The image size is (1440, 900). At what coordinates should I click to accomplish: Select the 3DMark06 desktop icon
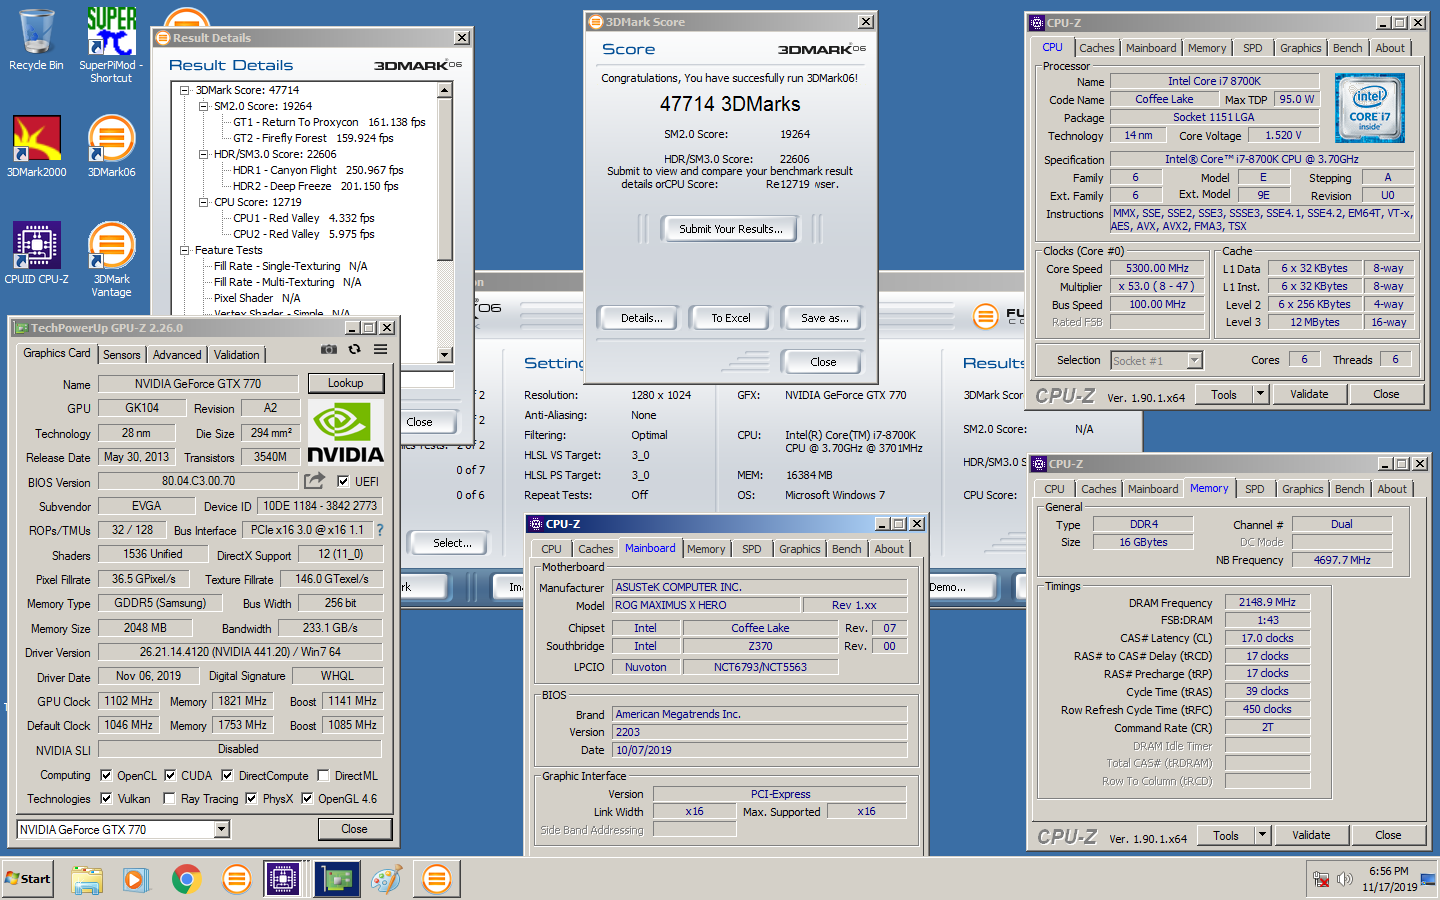click(111, 146)
